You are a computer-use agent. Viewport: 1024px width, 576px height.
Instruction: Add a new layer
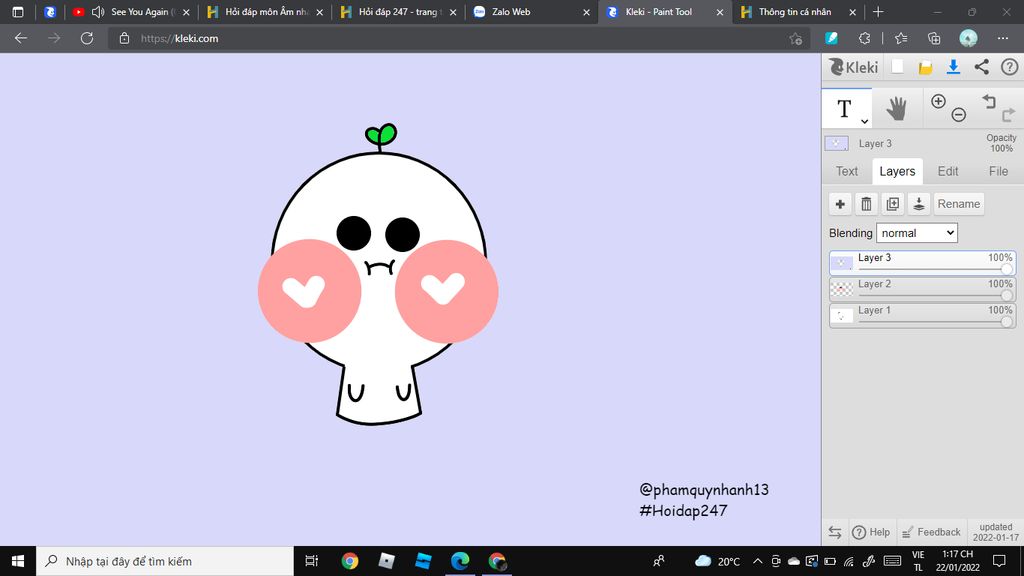(840, 204)
